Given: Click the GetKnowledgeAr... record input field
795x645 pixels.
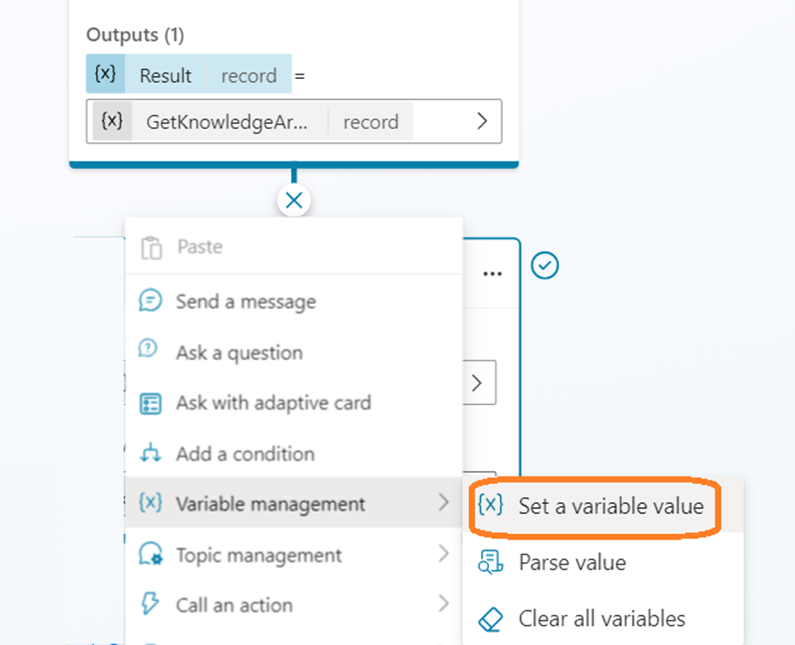Looking at the screenshot, I should [270, 122].
